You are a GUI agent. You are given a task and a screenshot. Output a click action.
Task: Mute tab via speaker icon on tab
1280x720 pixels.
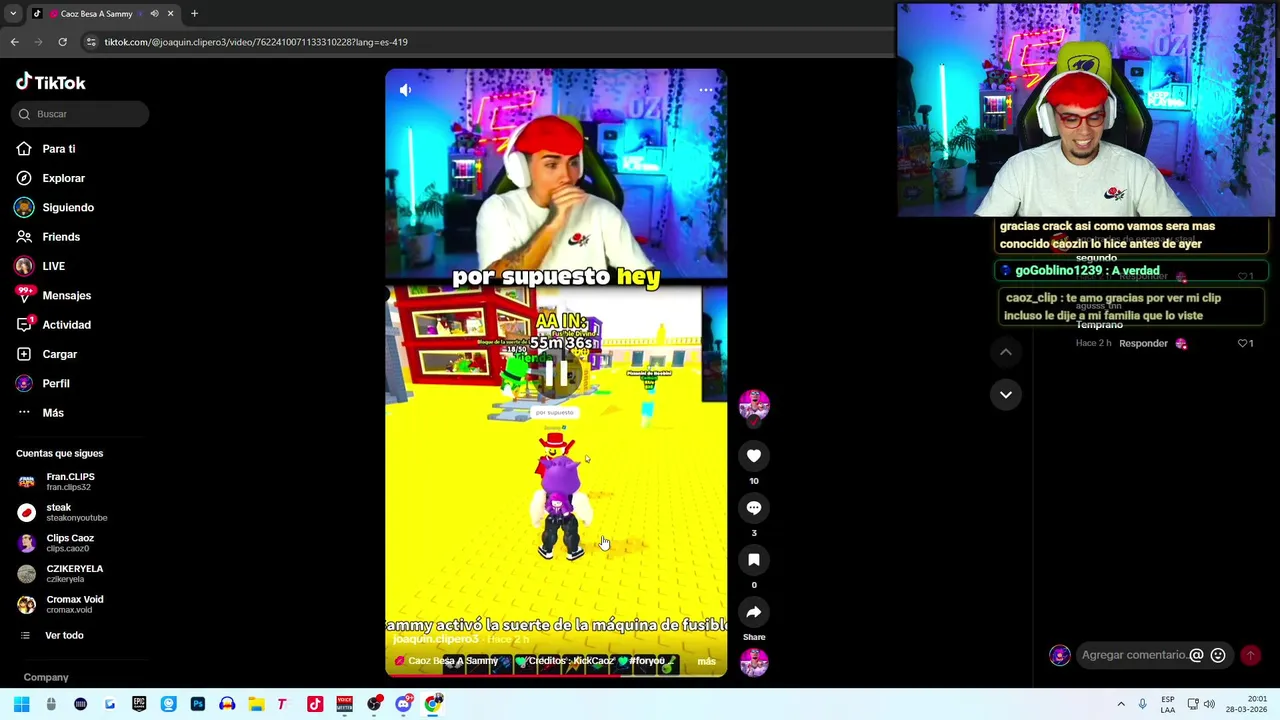(154, 14)
